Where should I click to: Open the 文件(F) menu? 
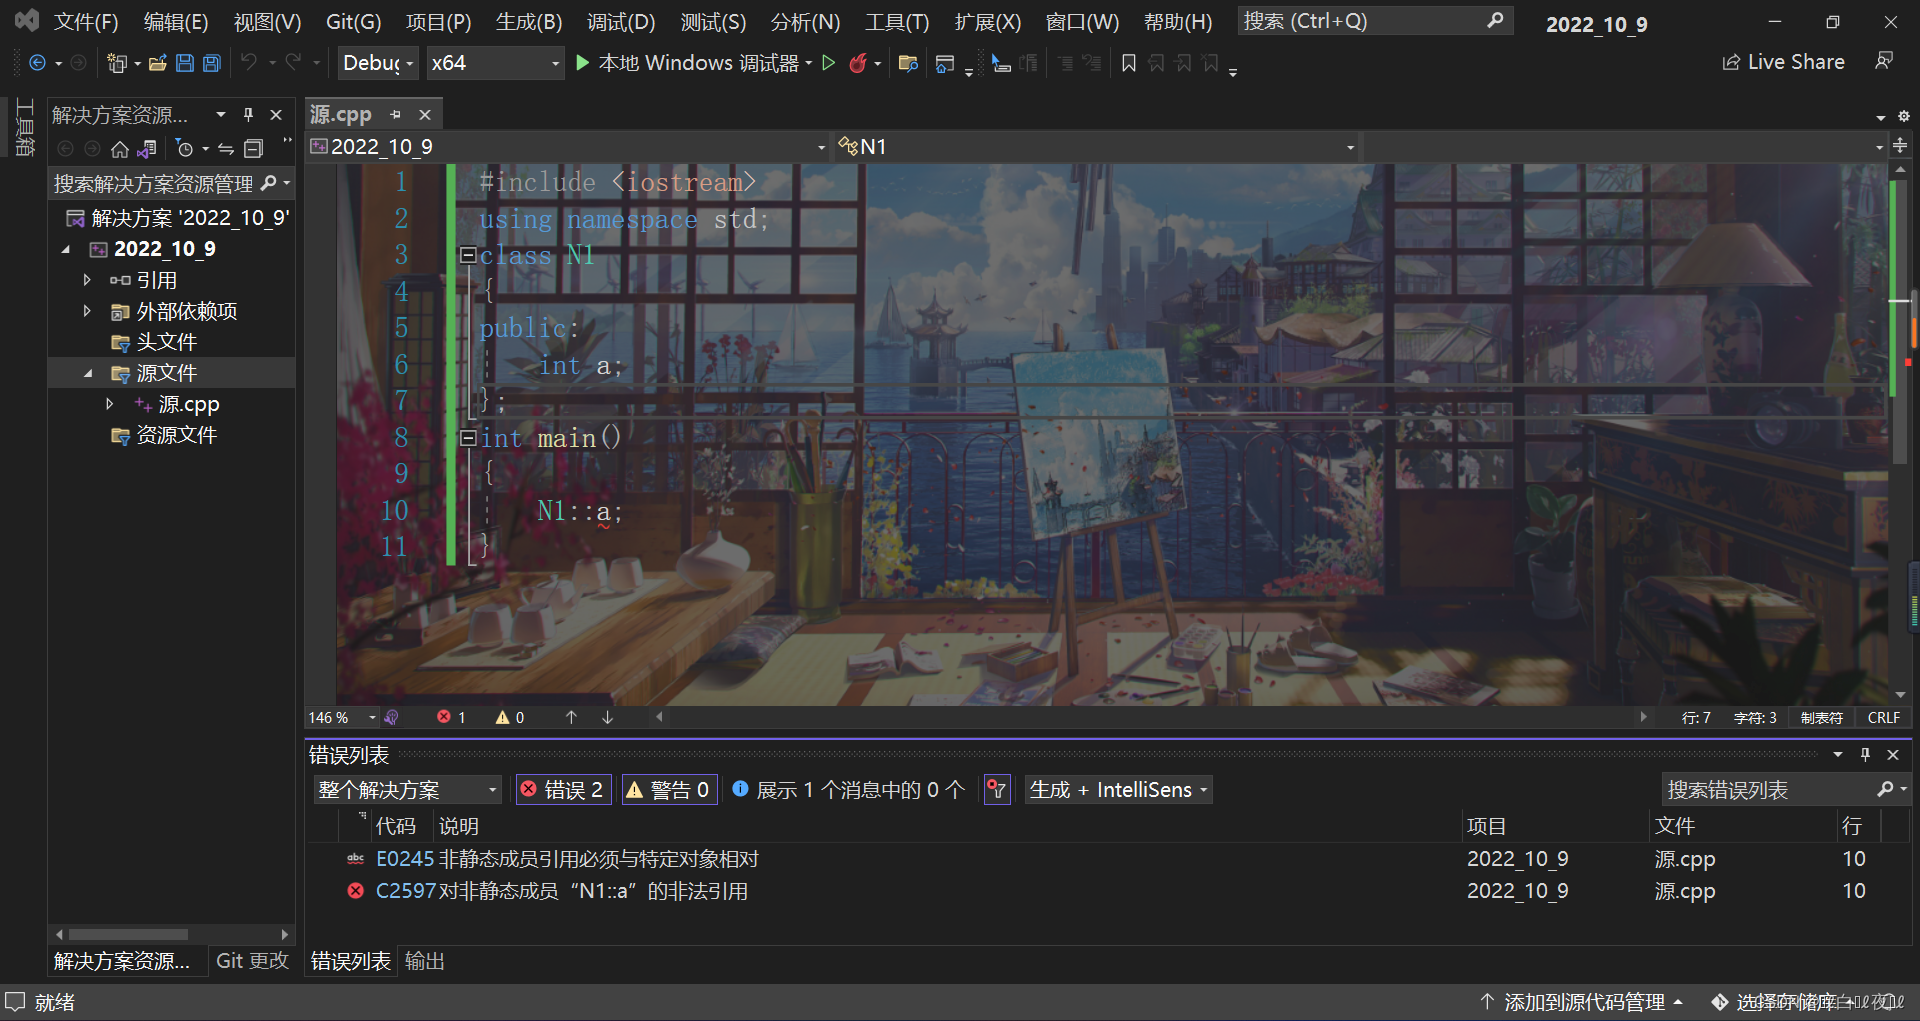point(85,21)
